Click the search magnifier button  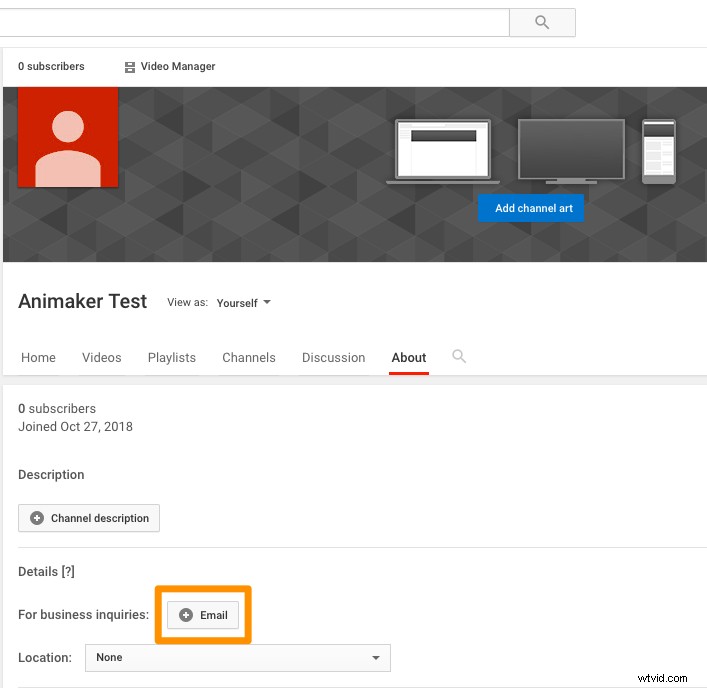coord(542,22)
